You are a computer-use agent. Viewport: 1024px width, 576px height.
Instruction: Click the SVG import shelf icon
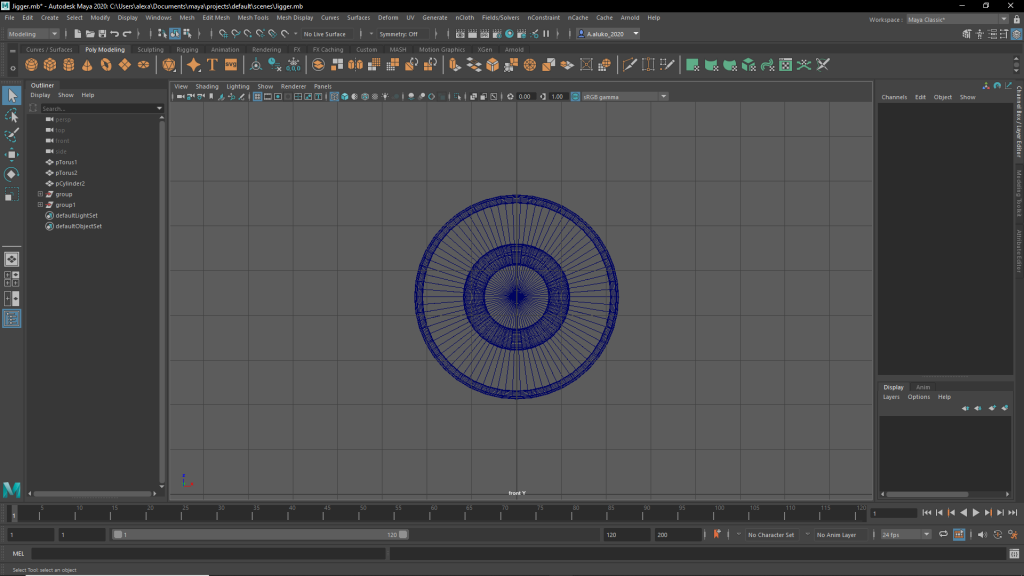231,65
